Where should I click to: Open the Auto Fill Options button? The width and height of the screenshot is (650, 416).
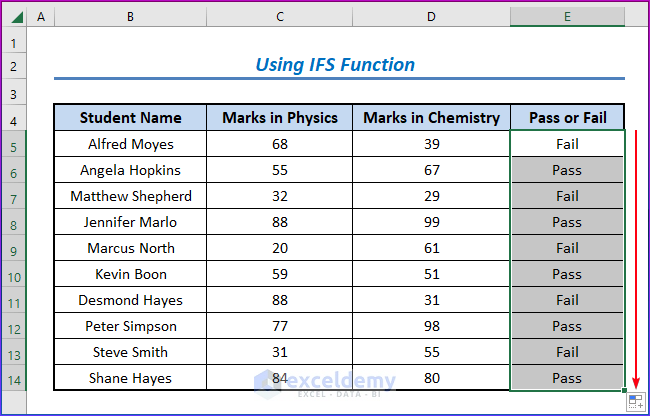(x=634, y=401)
